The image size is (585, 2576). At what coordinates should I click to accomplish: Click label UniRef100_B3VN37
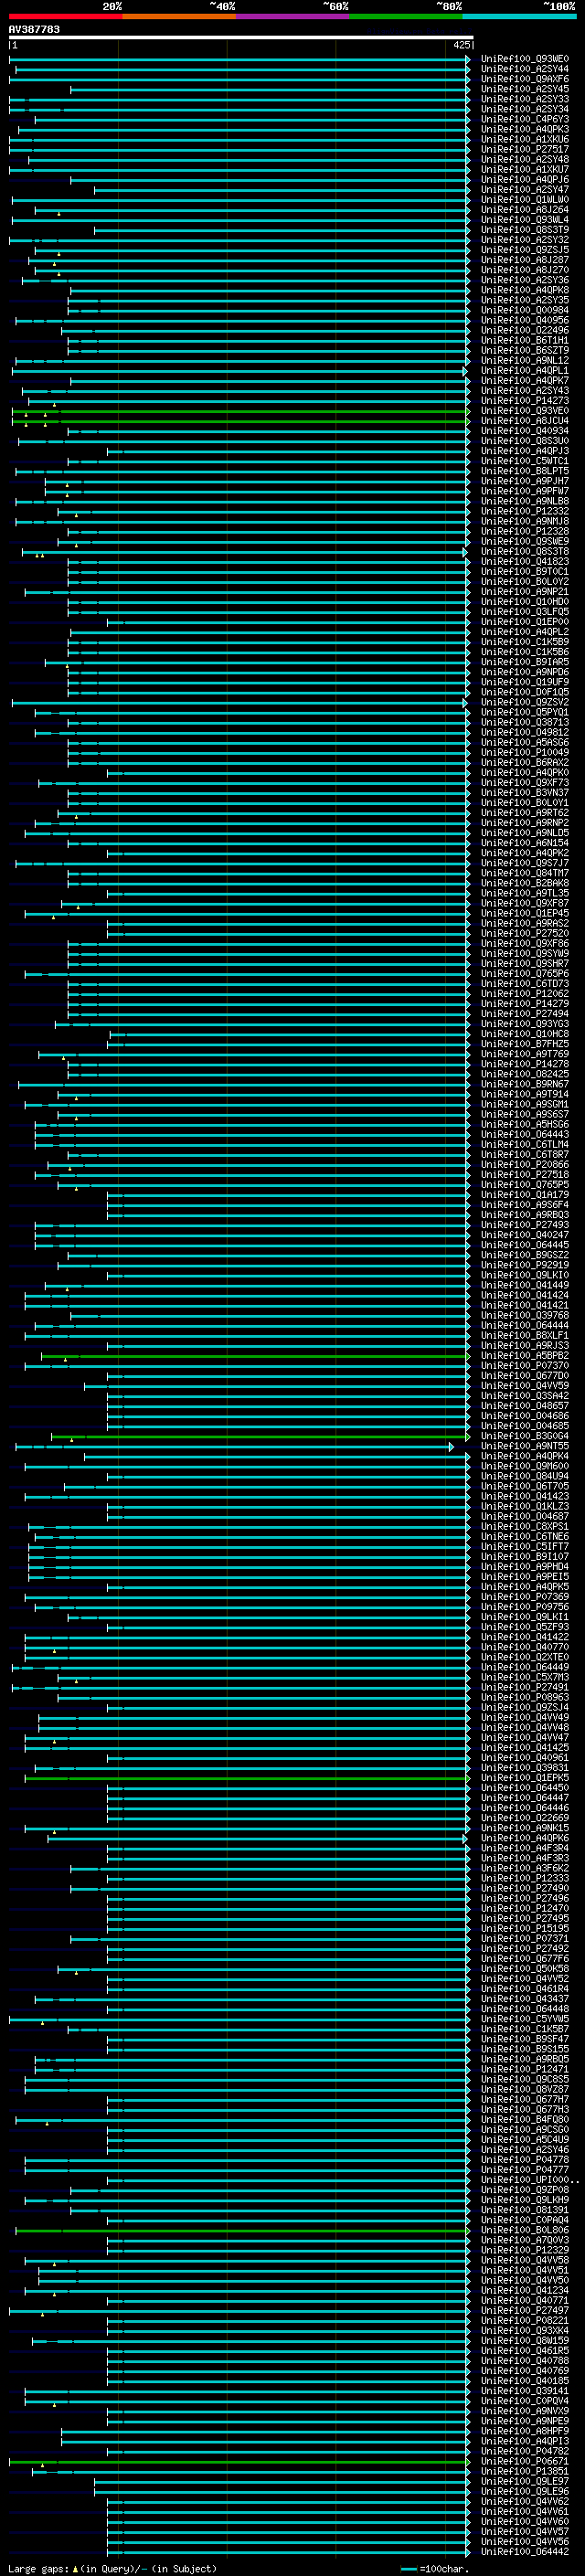coord(524,793)
